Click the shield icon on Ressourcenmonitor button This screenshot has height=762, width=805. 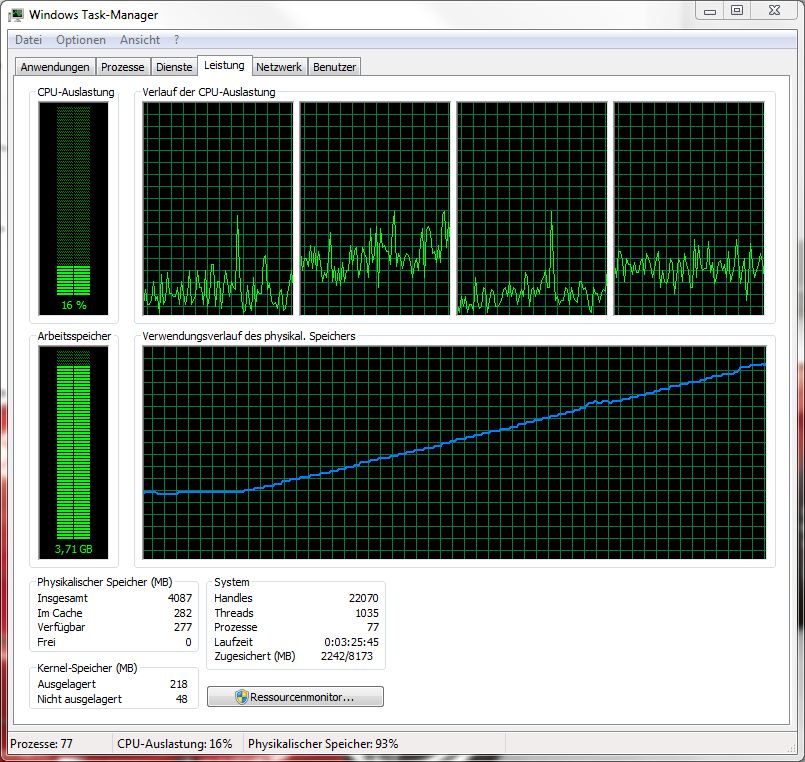click(x=241, y=697)
